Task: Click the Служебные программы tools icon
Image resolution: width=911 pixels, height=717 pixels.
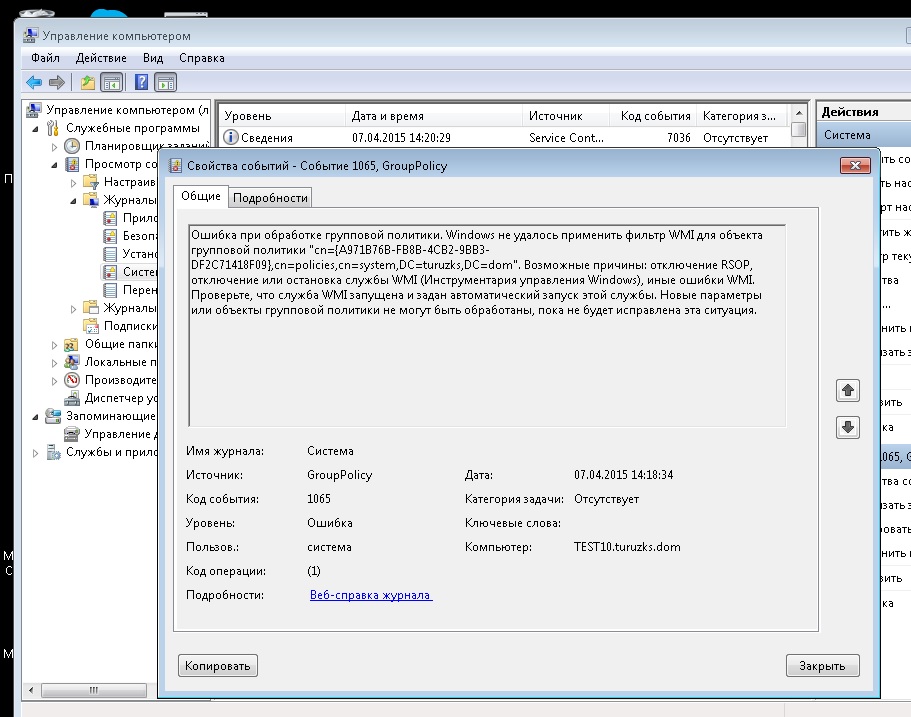Action: pyautogui.click(x=53, y=128)
